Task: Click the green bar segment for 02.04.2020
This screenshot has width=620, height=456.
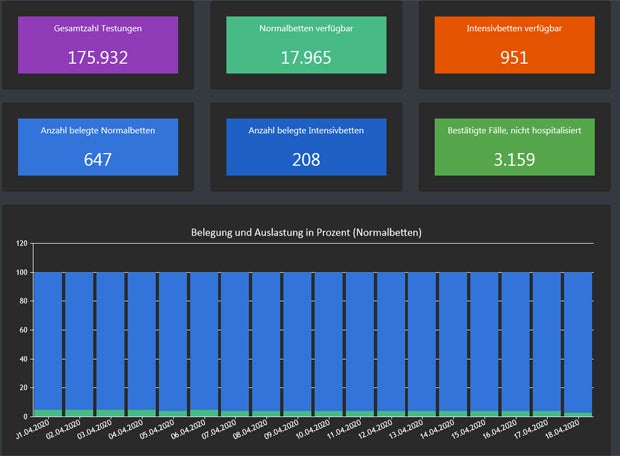Action: (80, 412)
